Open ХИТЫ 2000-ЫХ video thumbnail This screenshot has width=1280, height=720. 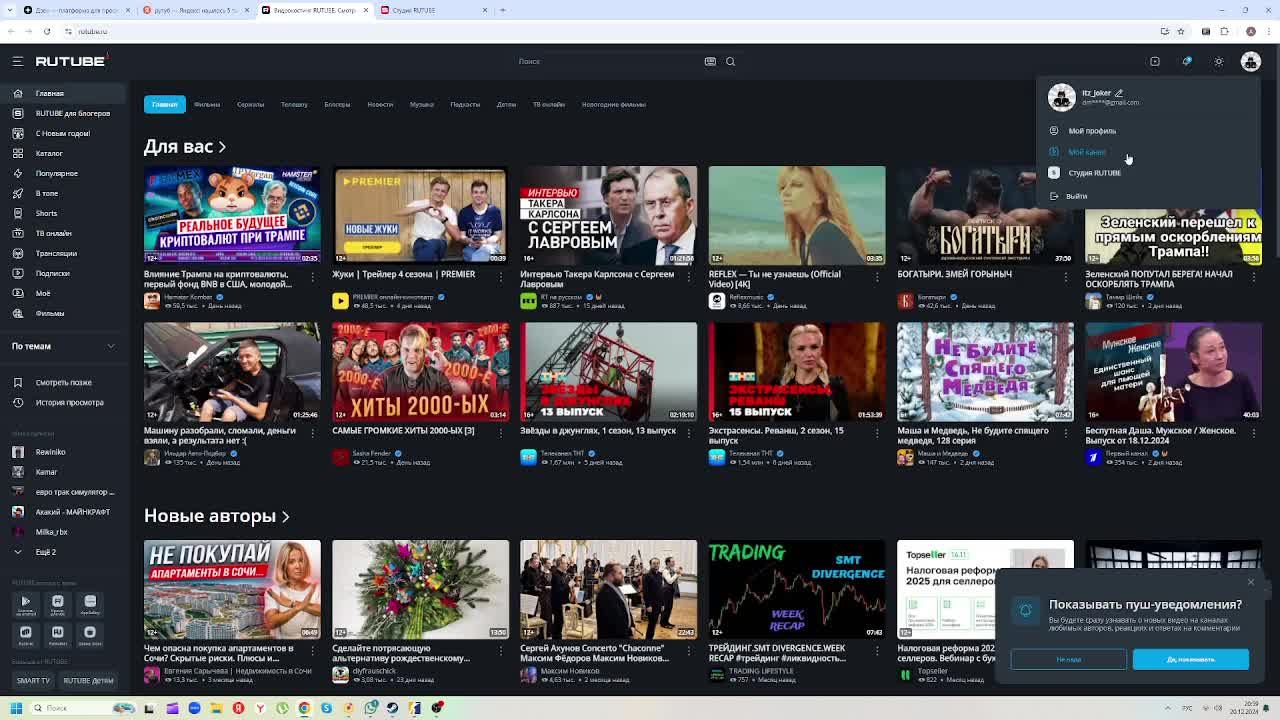(x=420, y=372)
